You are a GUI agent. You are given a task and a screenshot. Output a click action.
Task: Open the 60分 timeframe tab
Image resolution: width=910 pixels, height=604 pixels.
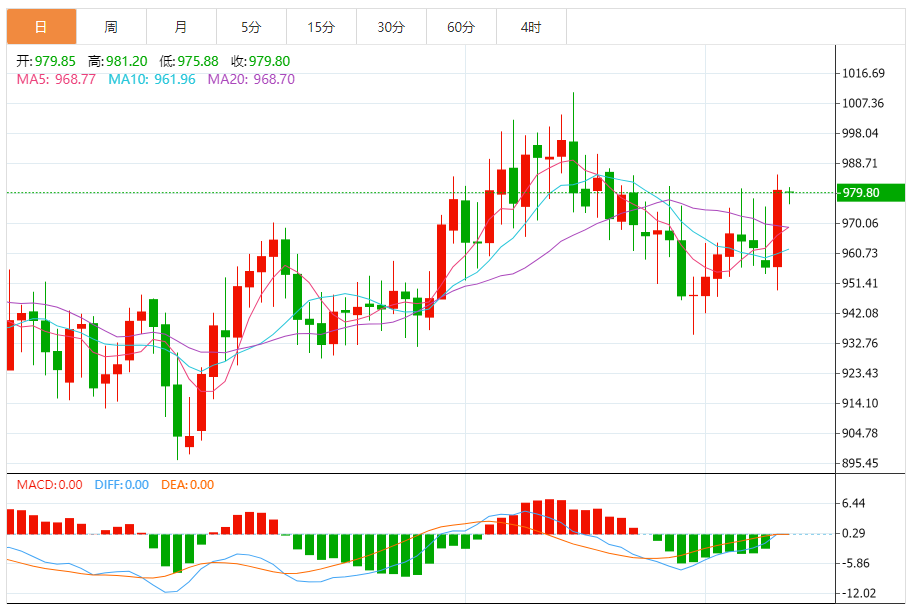pos(461,27)
